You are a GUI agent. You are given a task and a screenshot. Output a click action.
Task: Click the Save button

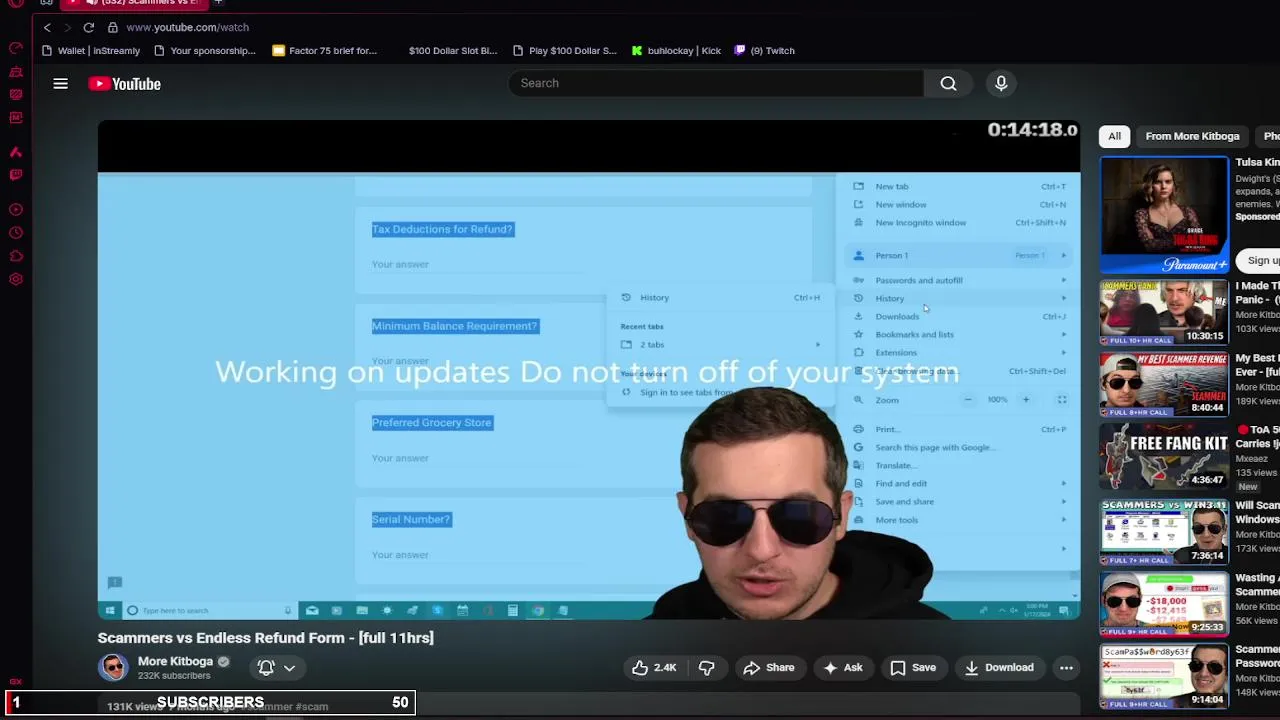913,668
